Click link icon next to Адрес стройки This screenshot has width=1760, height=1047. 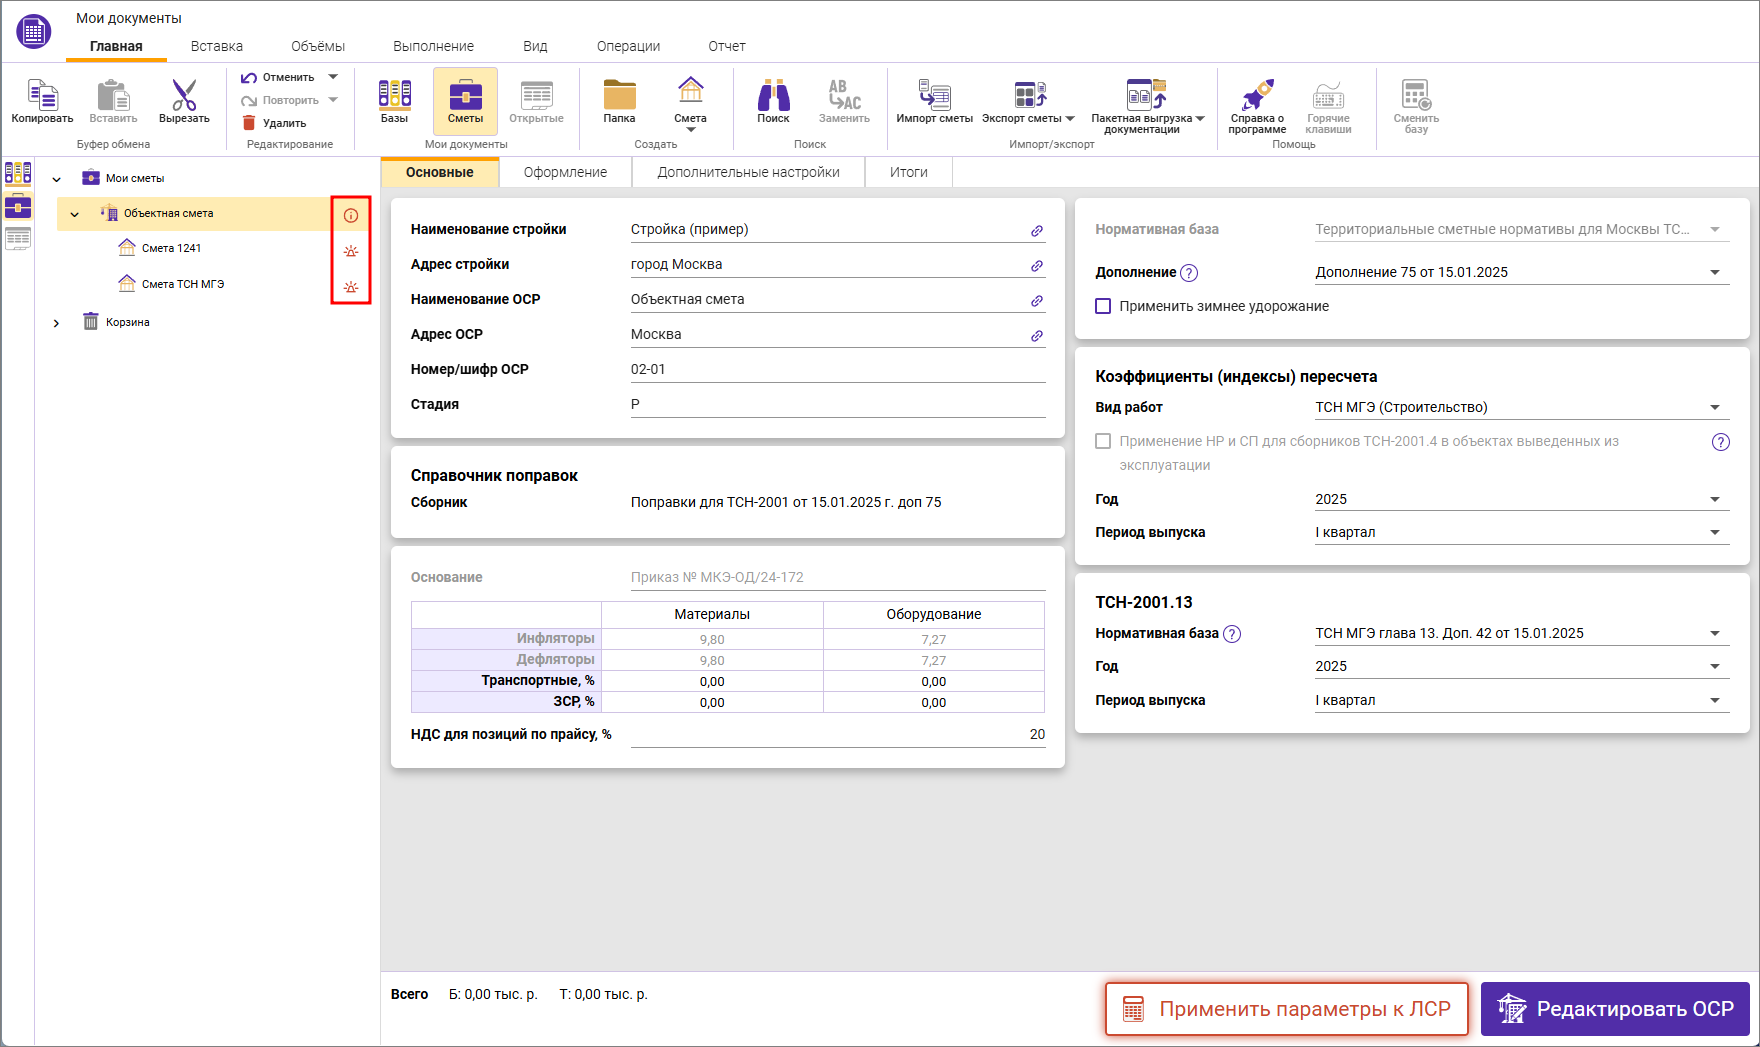tap(1037, 266)
